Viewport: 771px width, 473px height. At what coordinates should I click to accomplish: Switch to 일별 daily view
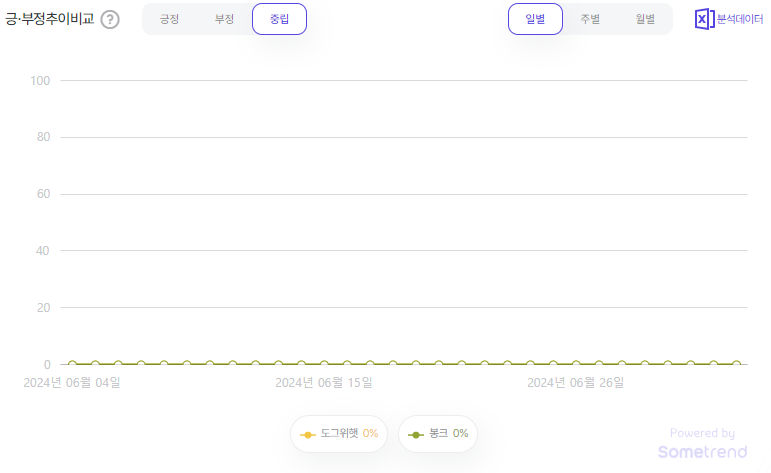(x=535, y=19)
